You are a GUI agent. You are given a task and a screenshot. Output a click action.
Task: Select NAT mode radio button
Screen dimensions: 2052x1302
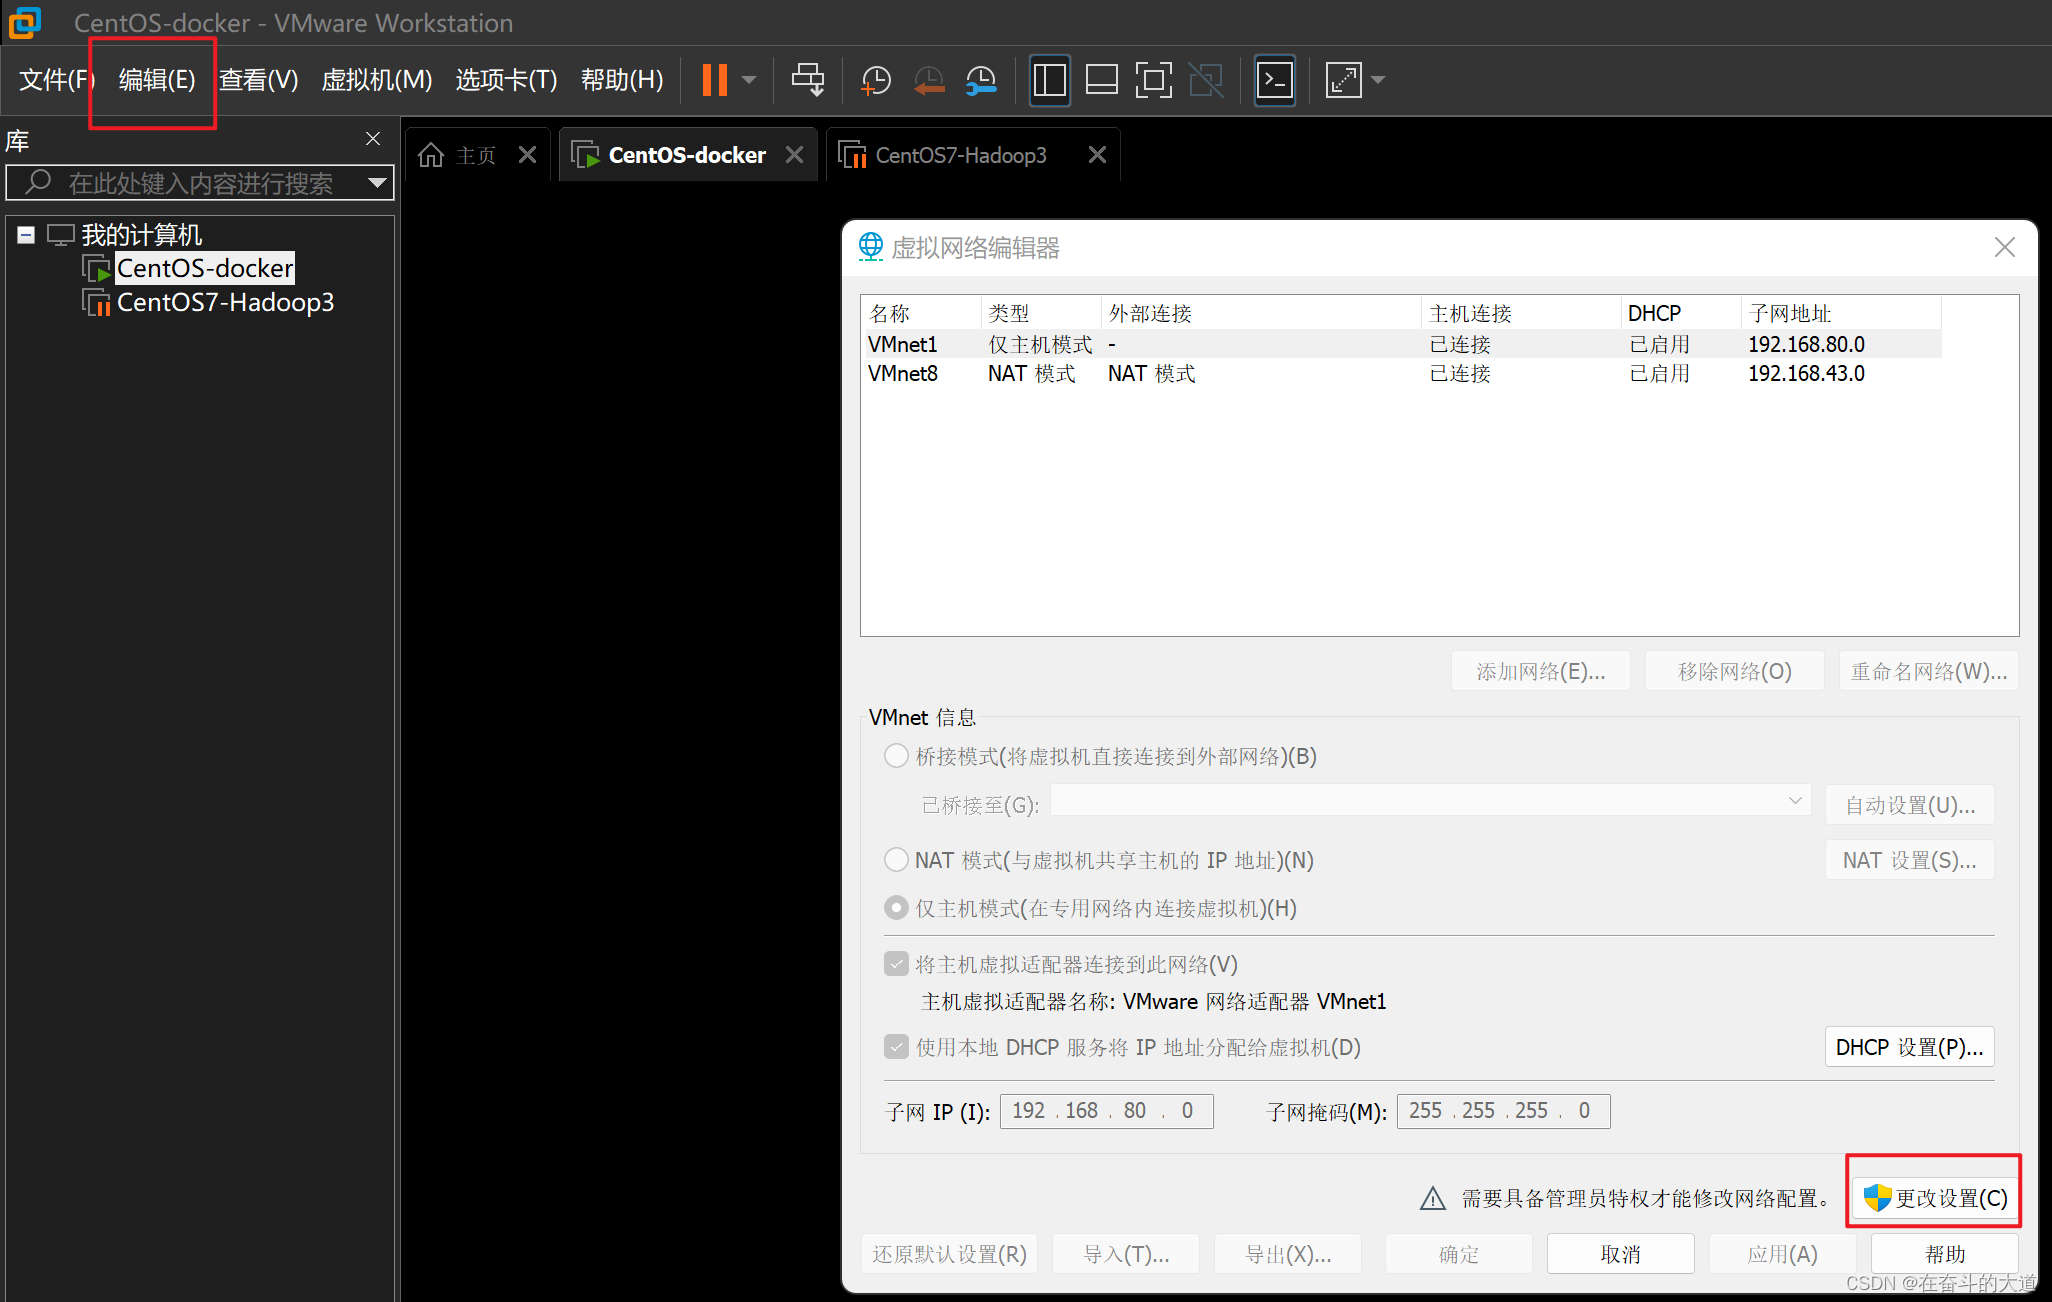click(896, 860)
